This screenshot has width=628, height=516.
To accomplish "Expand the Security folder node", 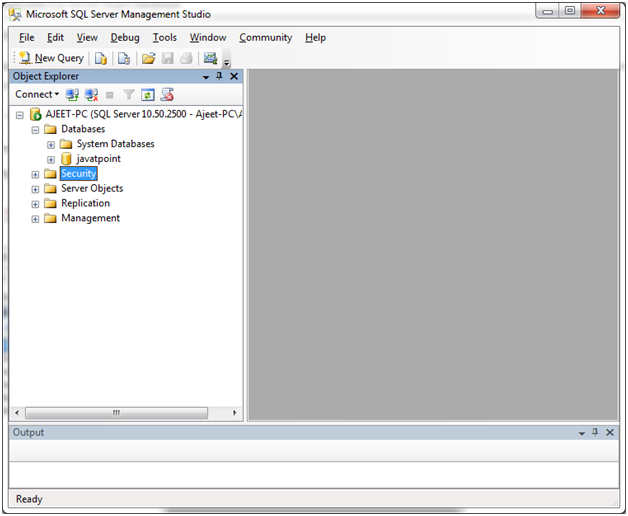I will (35, 174).
